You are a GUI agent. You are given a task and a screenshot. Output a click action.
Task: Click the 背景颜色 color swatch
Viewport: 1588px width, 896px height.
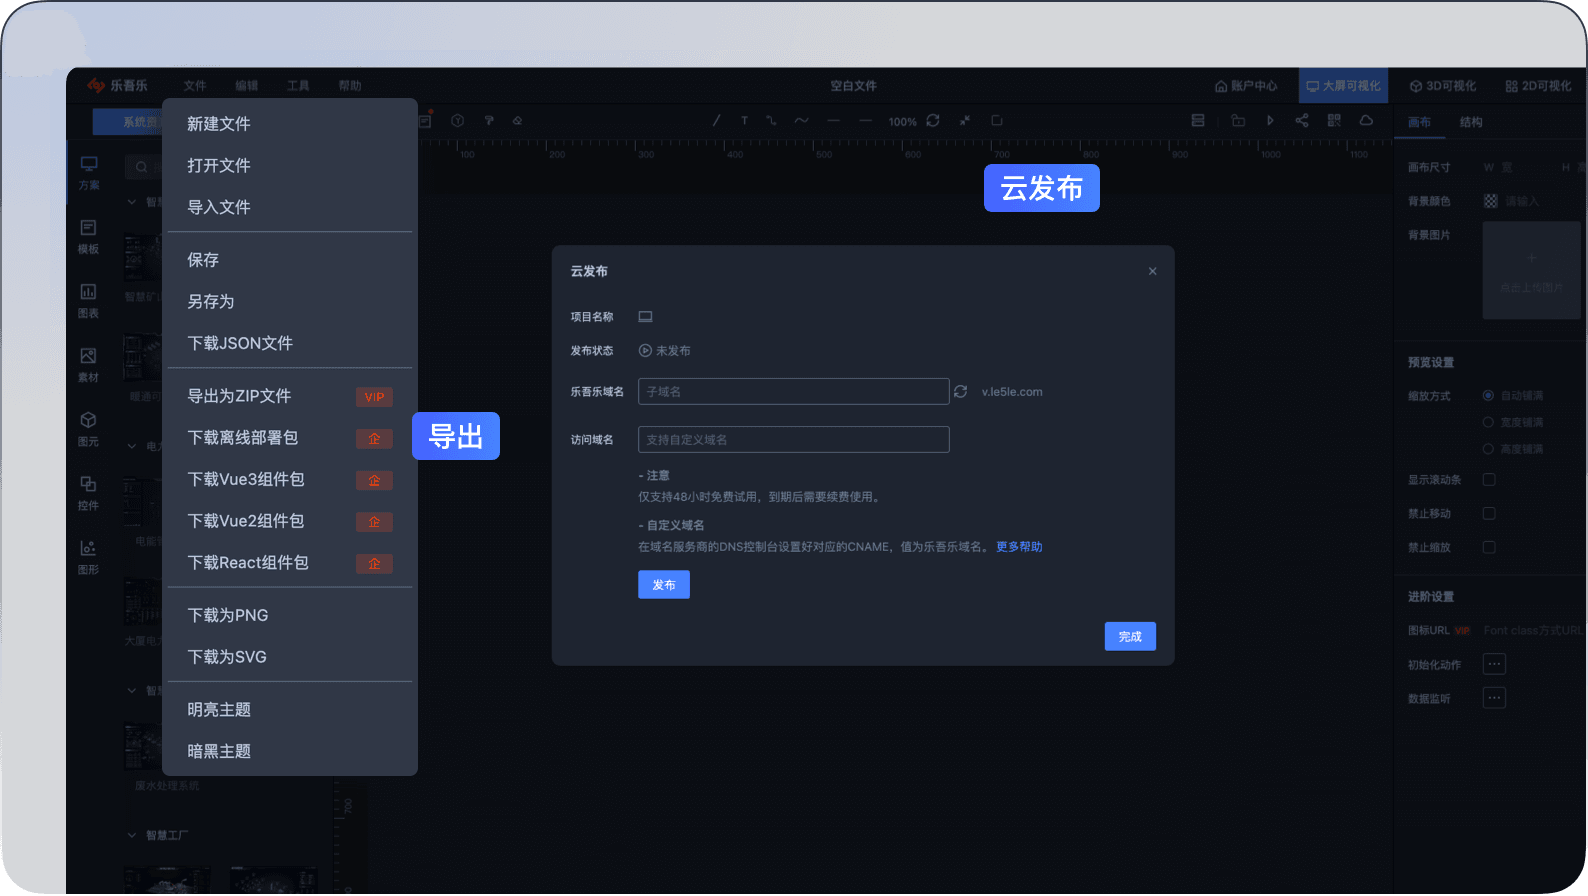point(1491,201)
